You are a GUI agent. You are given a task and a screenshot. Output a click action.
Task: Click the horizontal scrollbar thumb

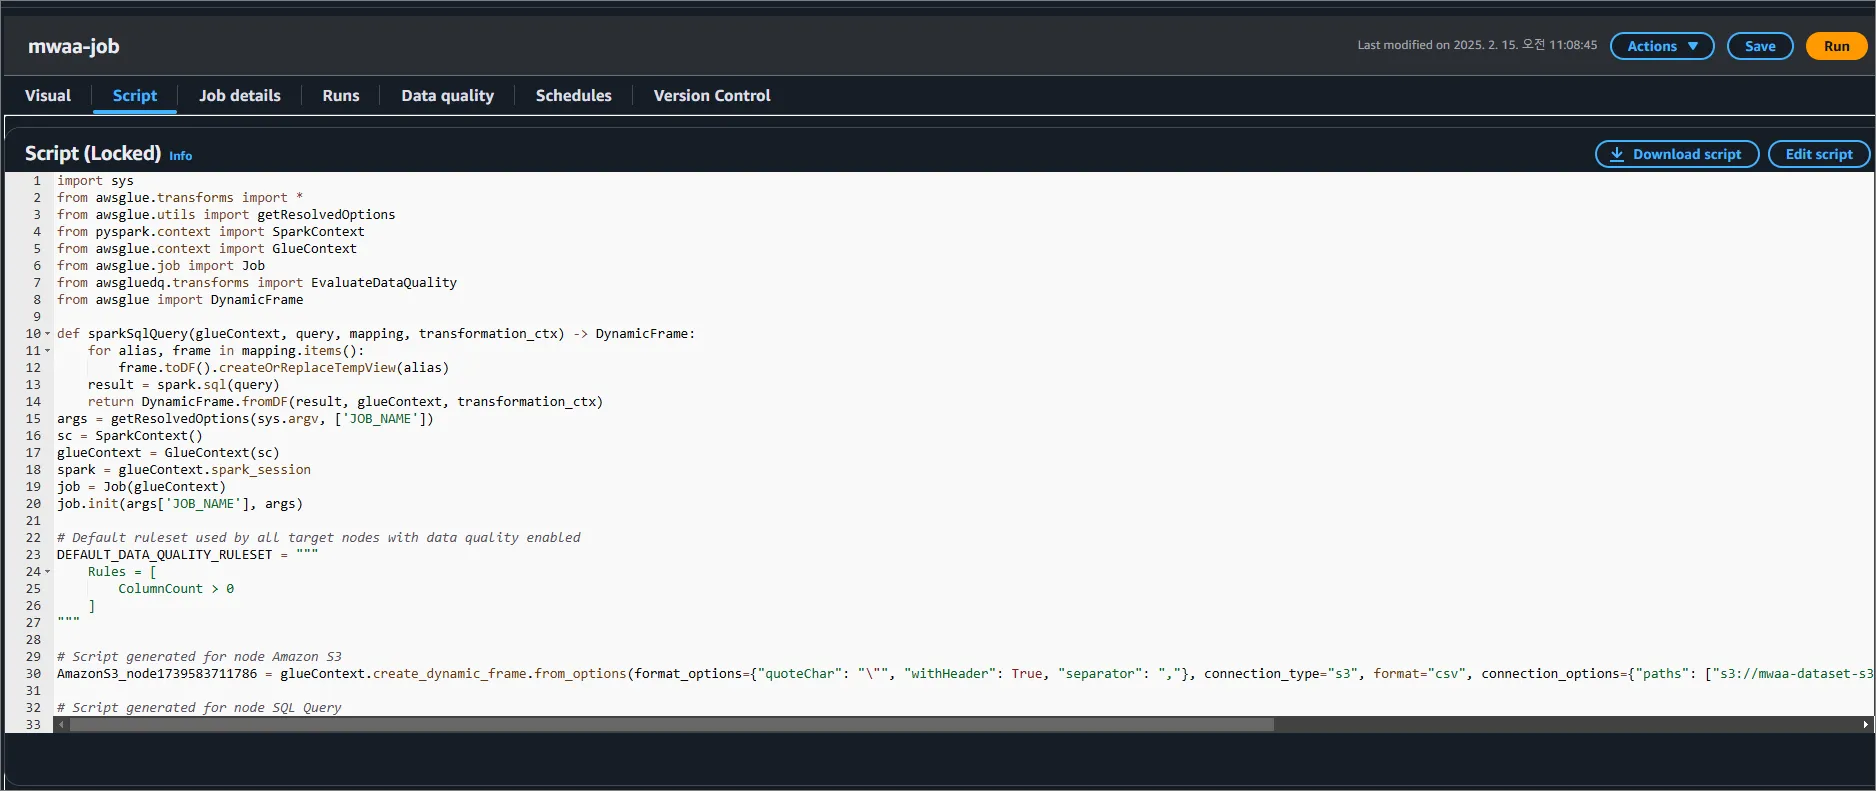coord(671,724)
